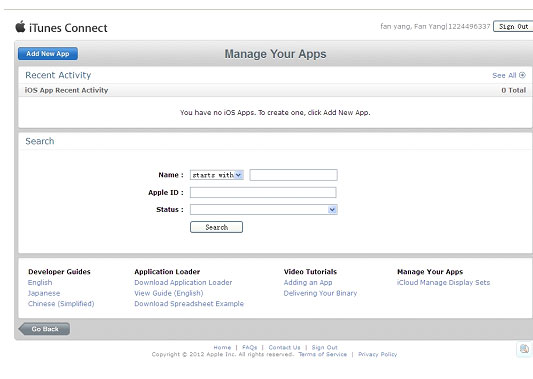Expand the Status dropdown
The width and height of the screenshot is (533, 379).
(x=263, y=209)
